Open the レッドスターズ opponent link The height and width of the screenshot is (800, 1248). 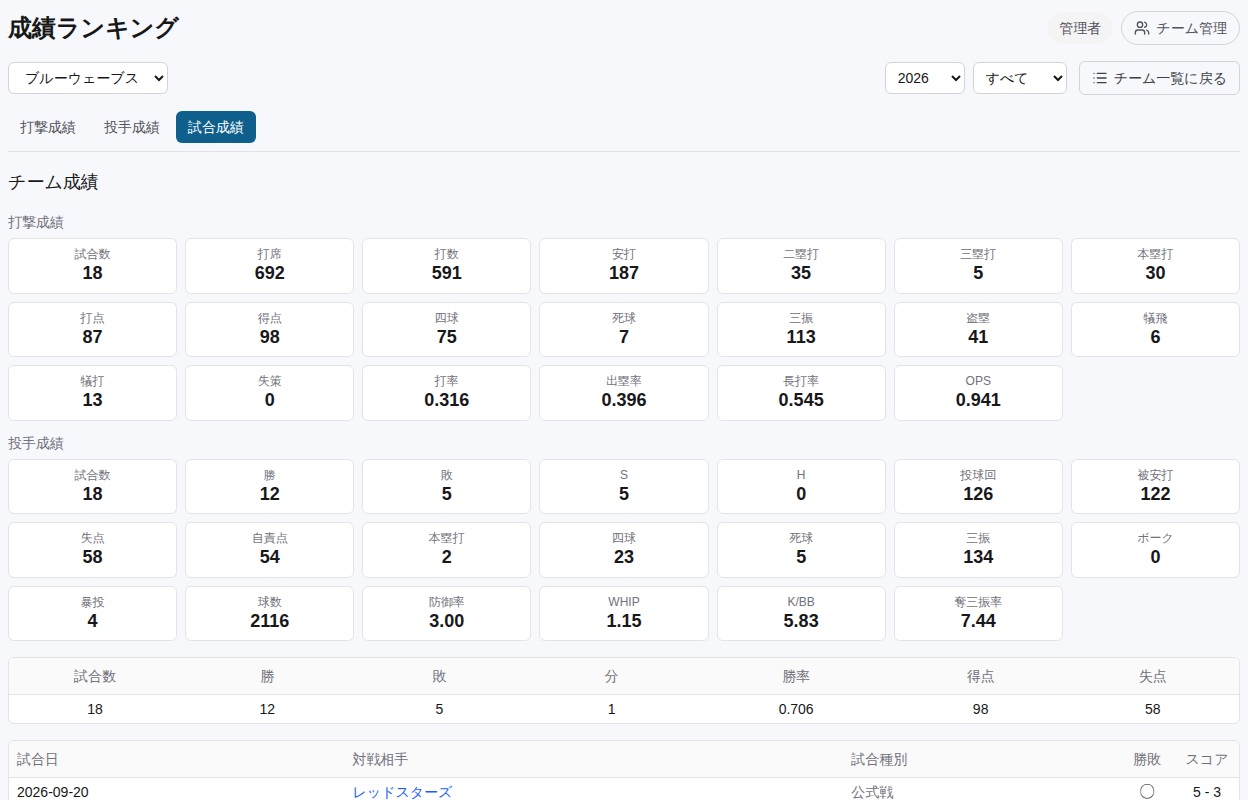[402, 792]
